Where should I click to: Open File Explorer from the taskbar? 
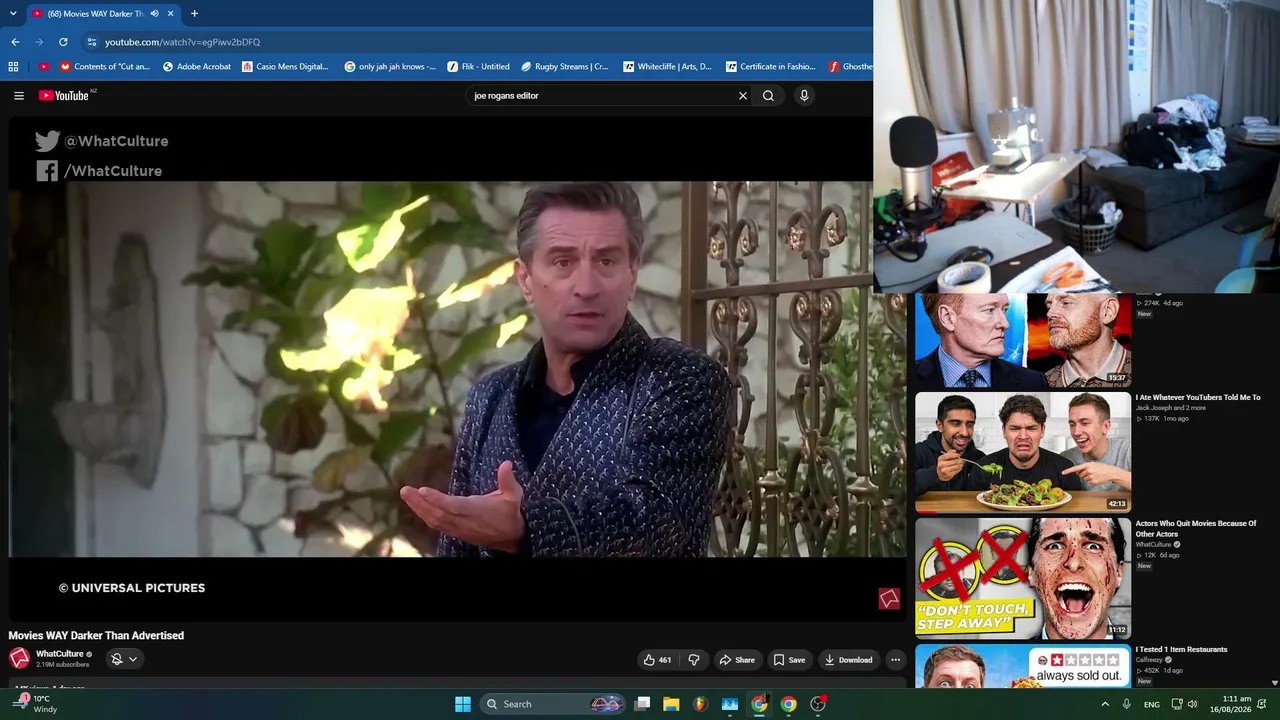671,704
